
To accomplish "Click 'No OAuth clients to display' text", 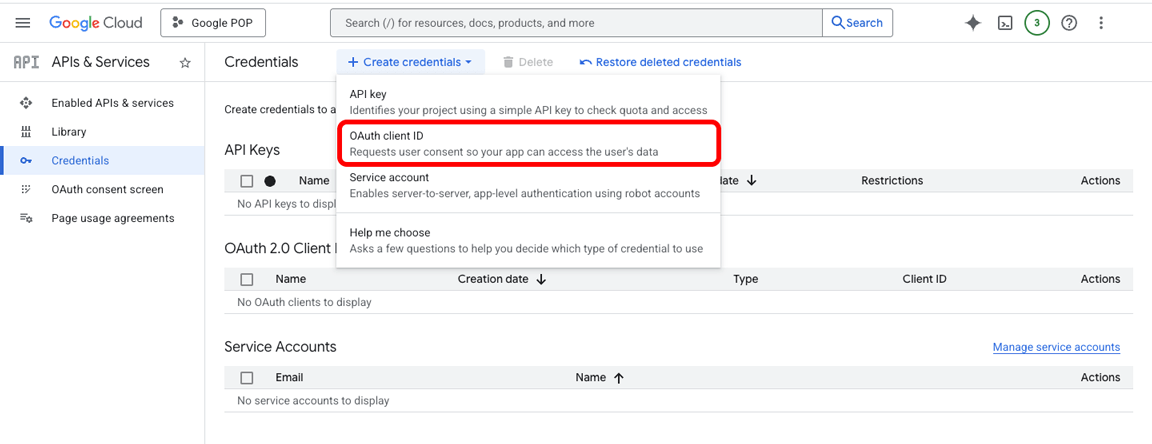I will pyautogui.click(x=304, y=302).
